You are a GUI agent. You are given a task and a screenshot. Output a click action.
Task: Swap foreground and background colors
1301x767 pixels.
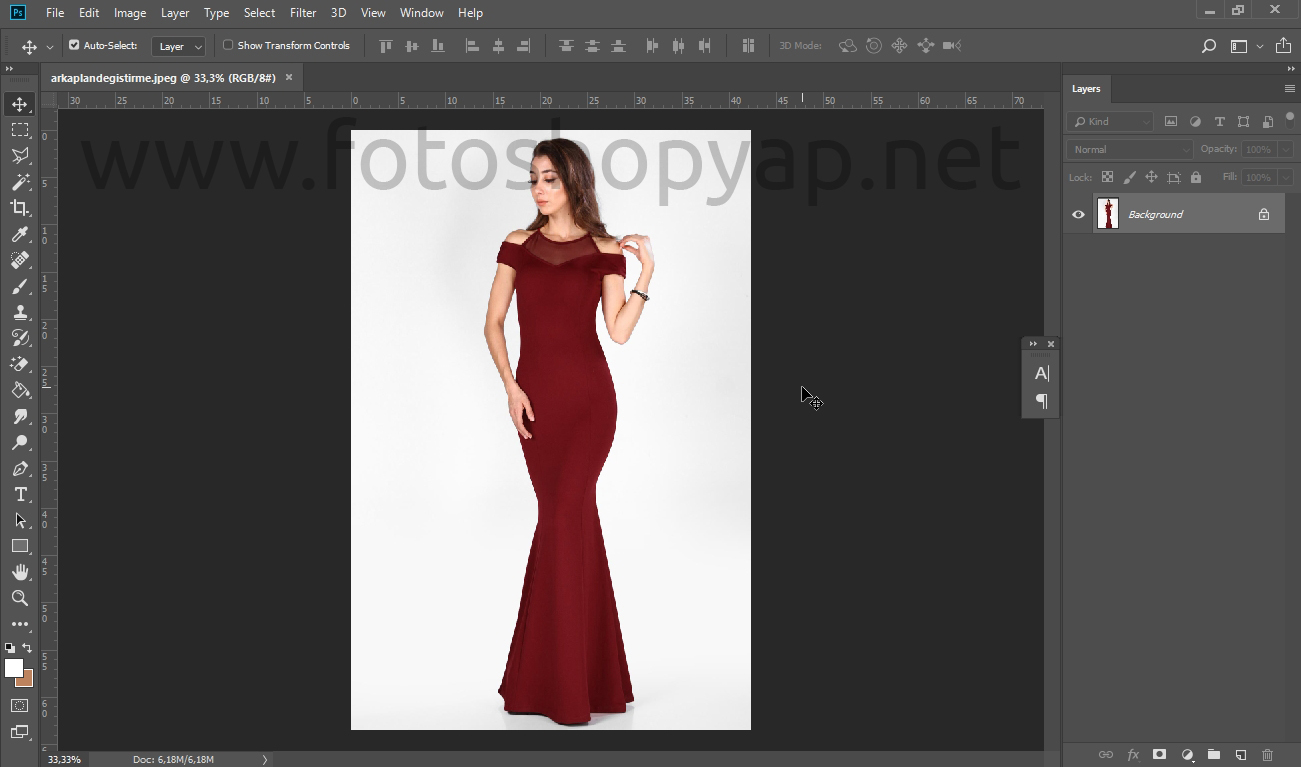(x=27, y=648)
